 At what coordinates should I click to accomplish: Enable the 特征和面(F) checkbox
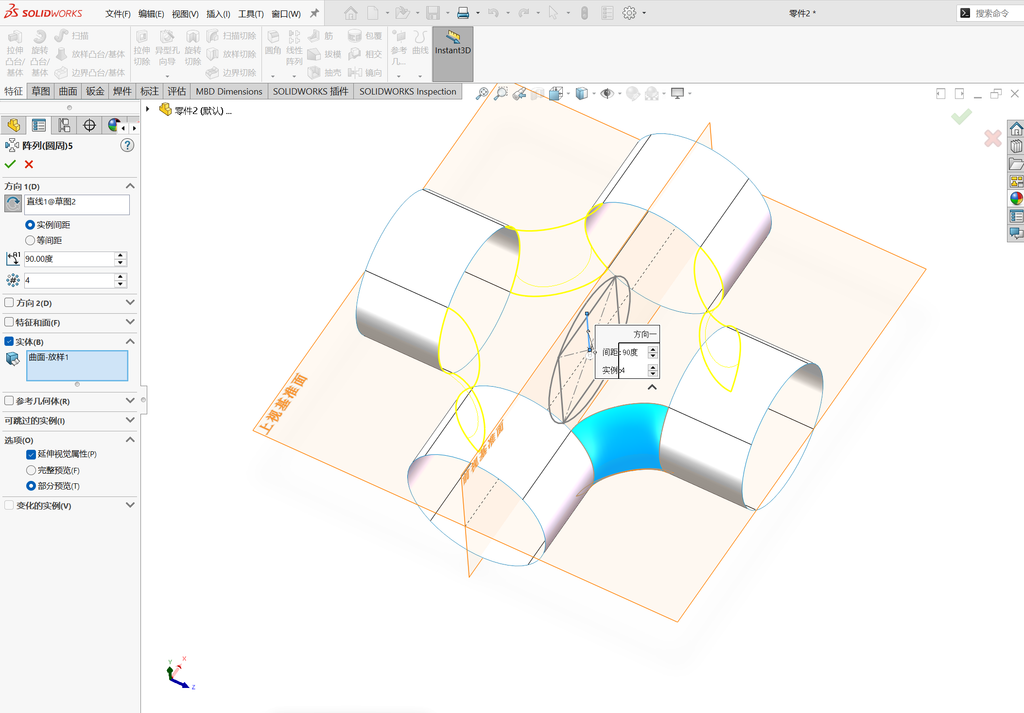click(9, 323)
